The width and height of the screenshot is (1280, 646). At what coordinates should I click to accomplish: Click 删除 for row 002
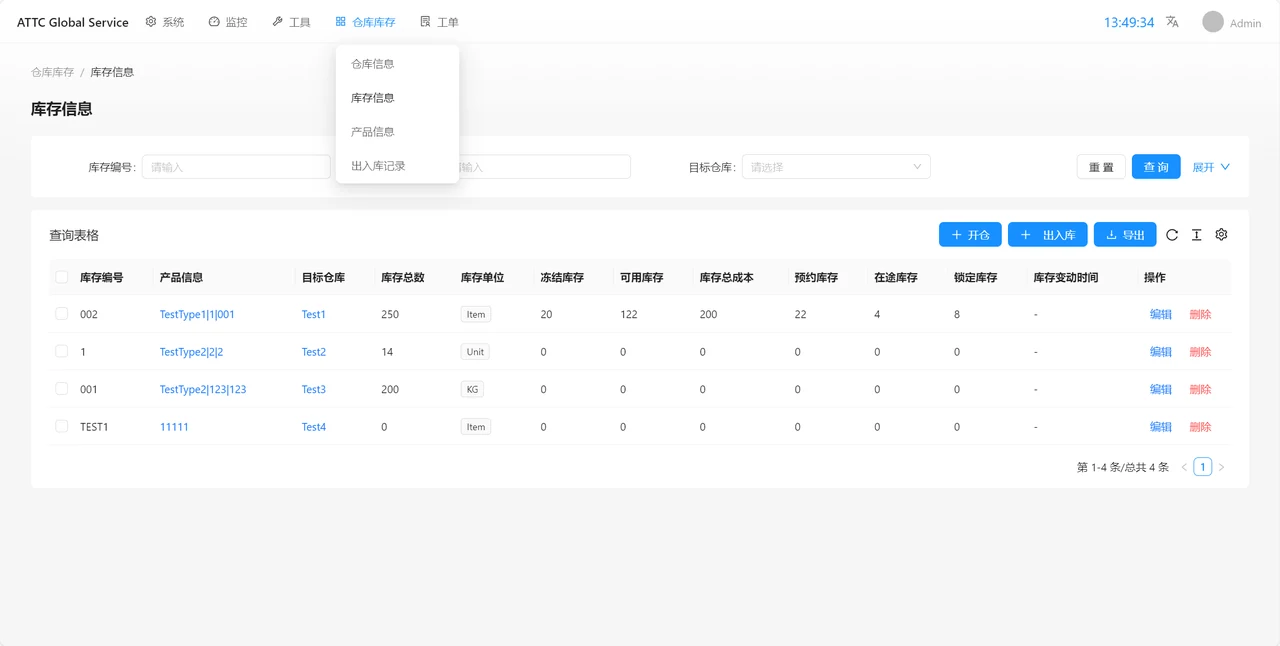click(1200, 314)
